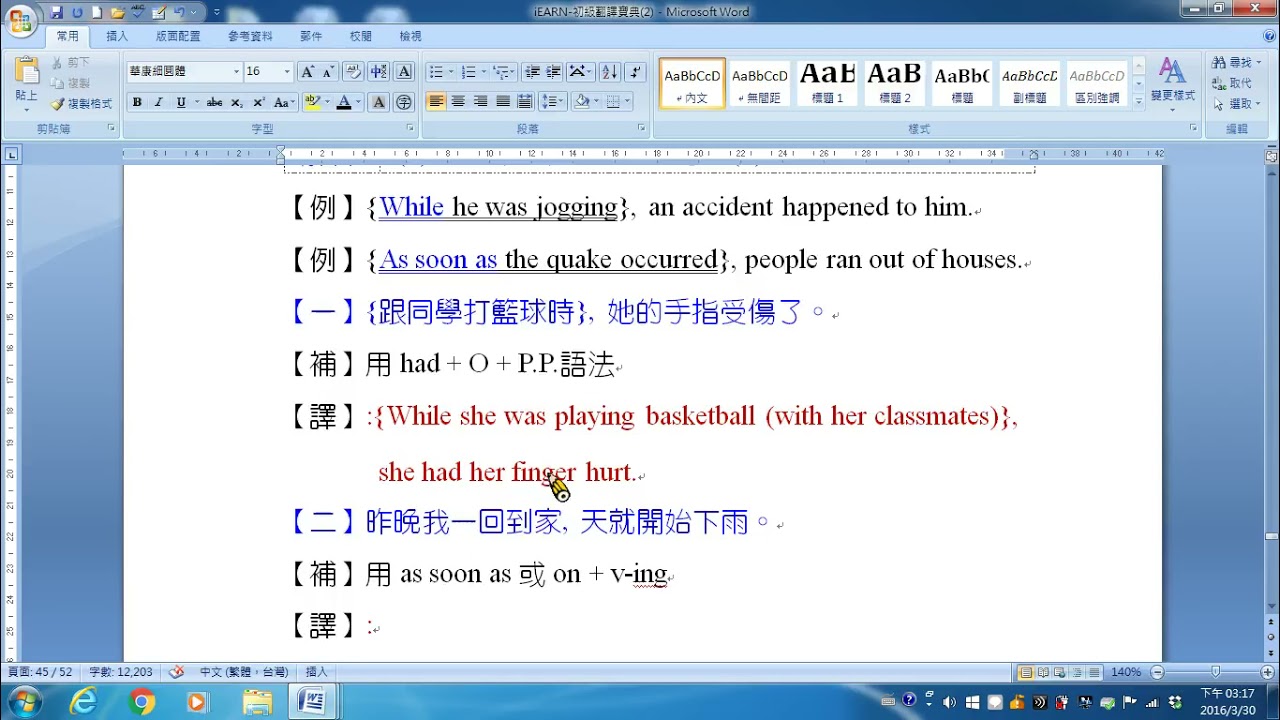The height and width of the screenshot is (720, 1280).
Task: Click the zoom in plus button
Action: [x=1267, y=672]
